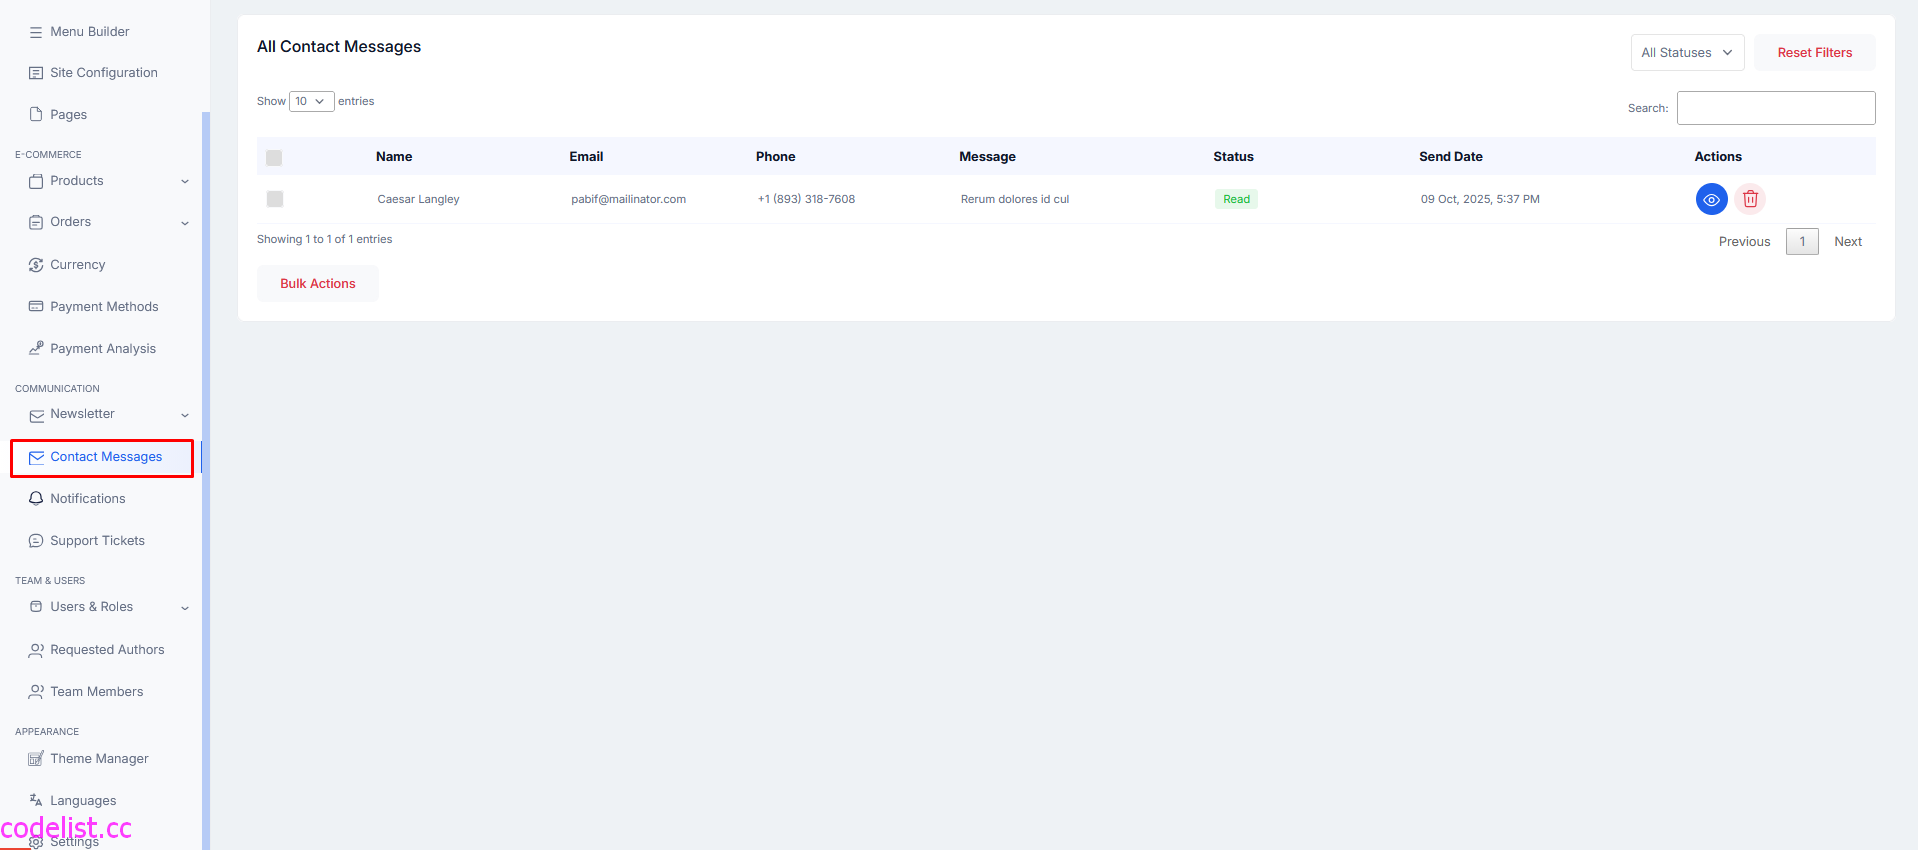
Task: Click the Previous pagination link
Action: (x=1744, y=242)
